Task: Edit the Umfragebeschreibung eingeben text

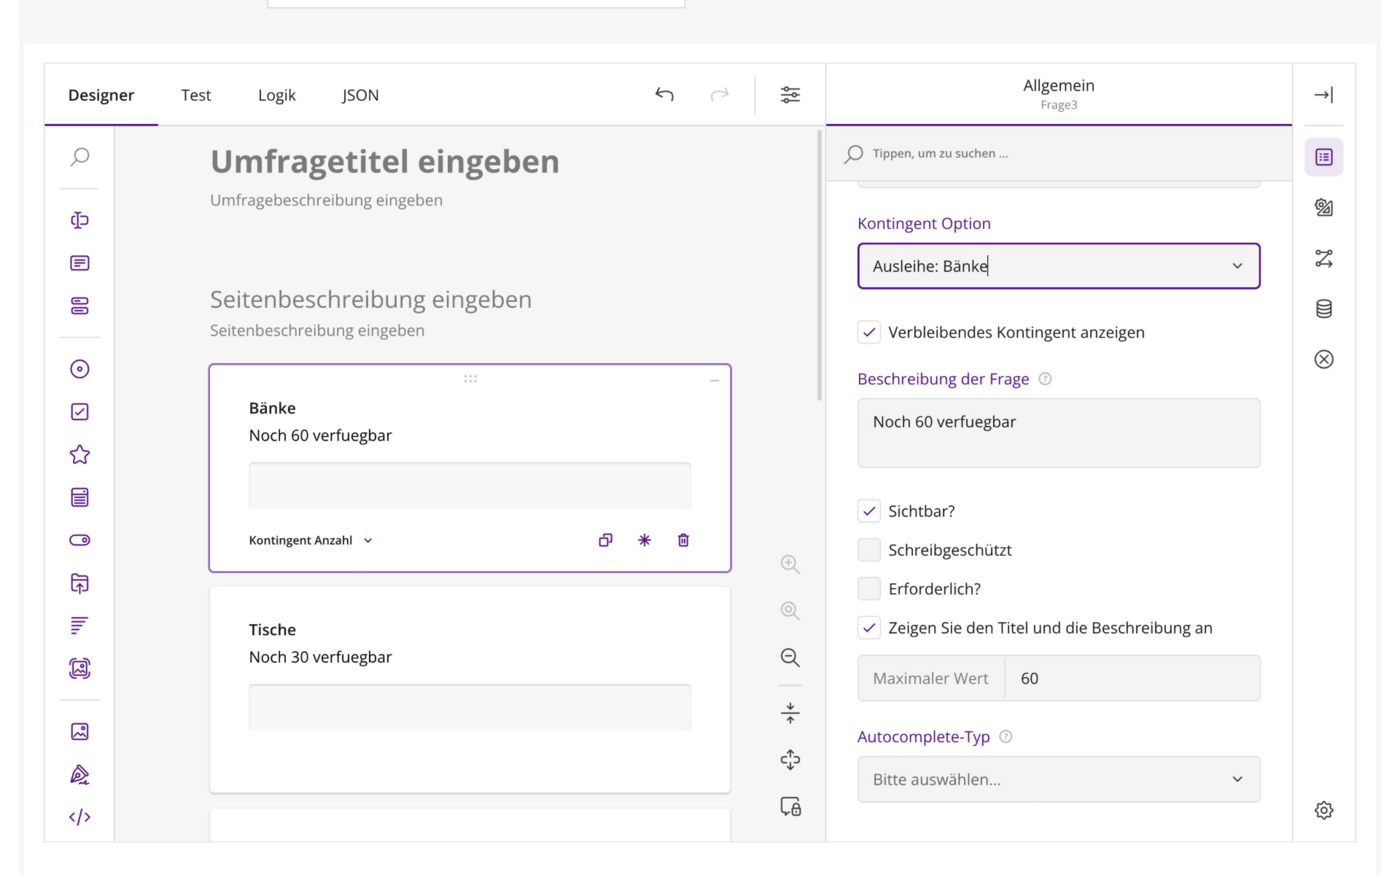Action: [326, 200]
